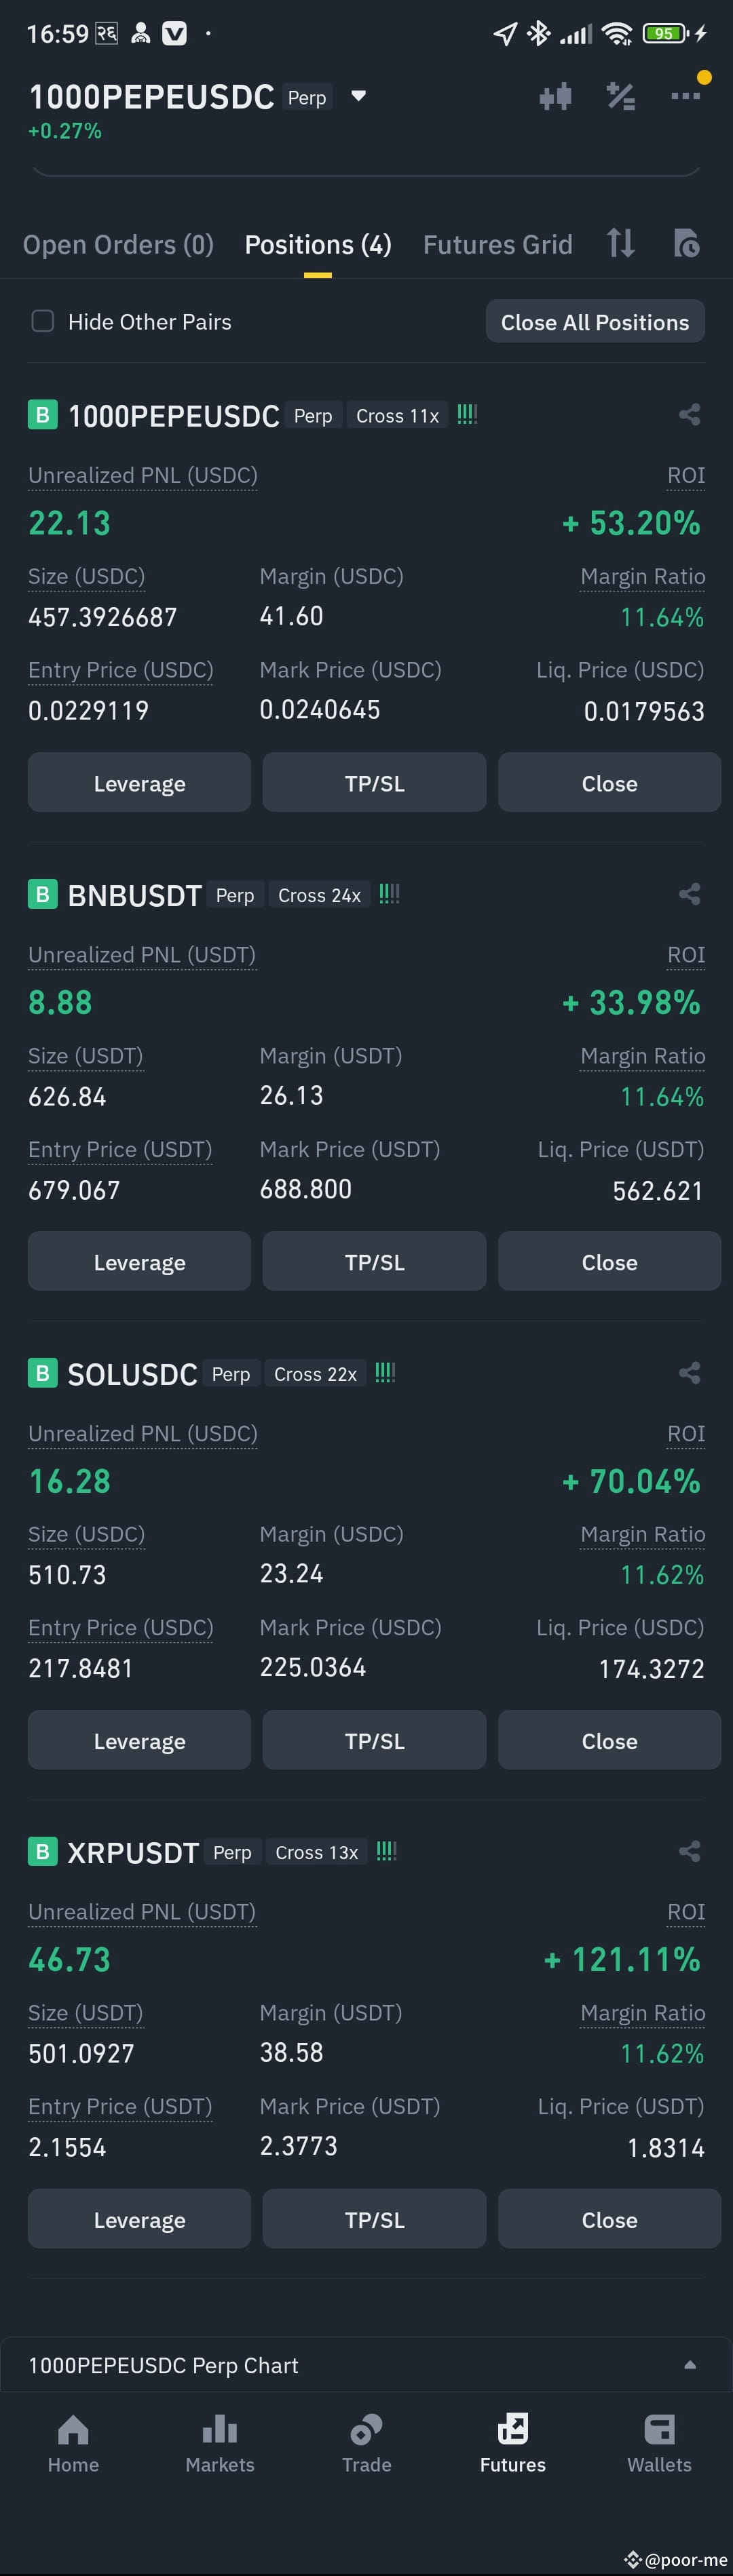Open candlestick chart icon in header
This screenshot has height=2576, width=733.
[x=555, y=97]
